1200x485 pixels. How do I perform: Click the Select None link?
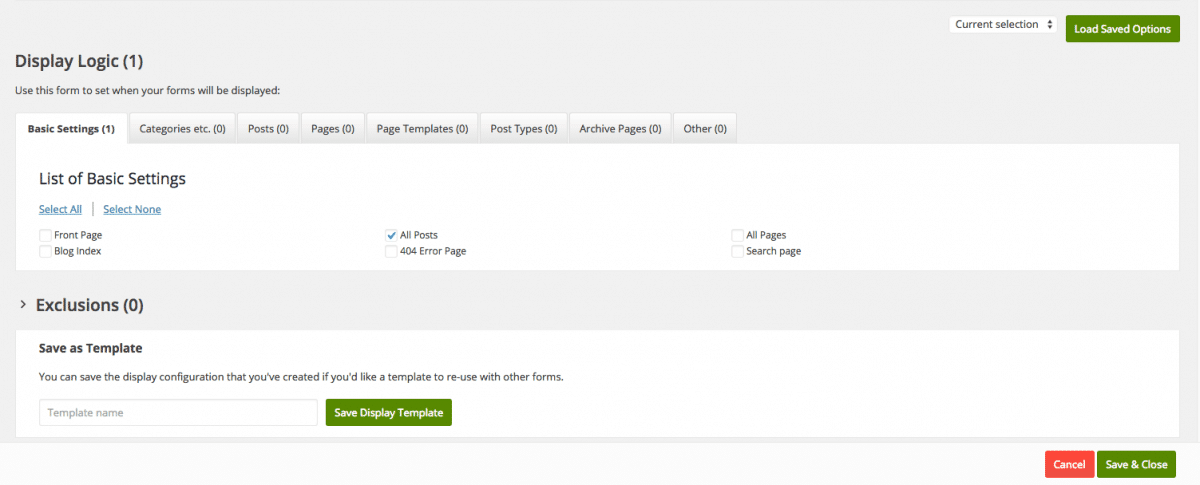click(x=132, y=209)
